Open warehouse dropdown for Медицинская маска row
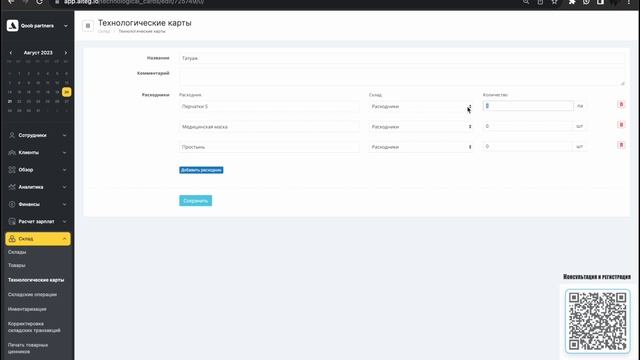Screen dimensions: 640x360 click(x=421, y=127)
